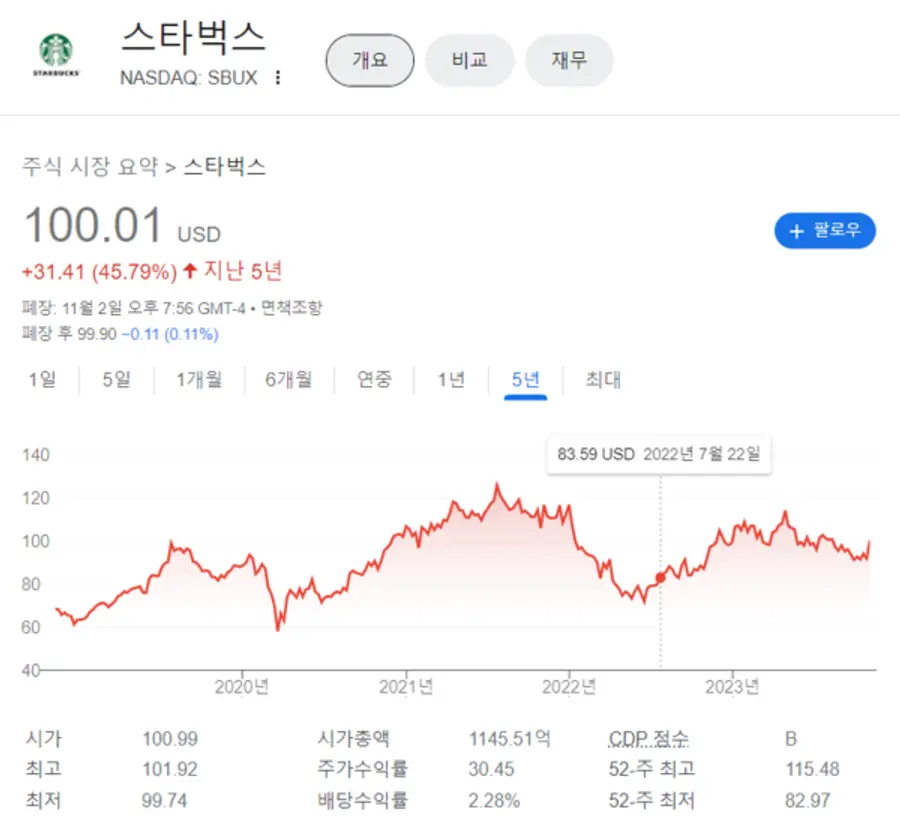This screenshot has height=816, width=900.
Task: Click the CDP 점수 label link
Action: pyautogui.click(x=648, y=739)
